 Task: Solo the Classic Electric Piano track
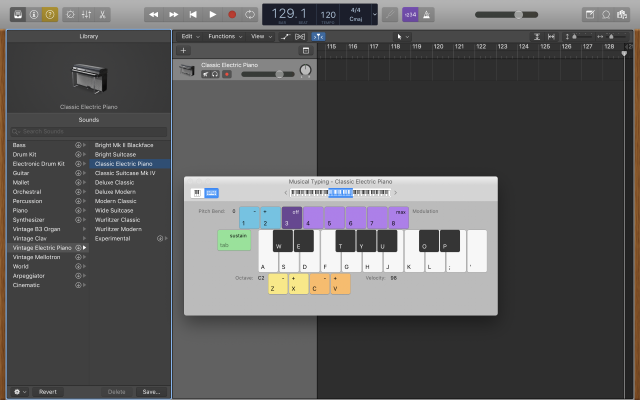pos(215,74)
